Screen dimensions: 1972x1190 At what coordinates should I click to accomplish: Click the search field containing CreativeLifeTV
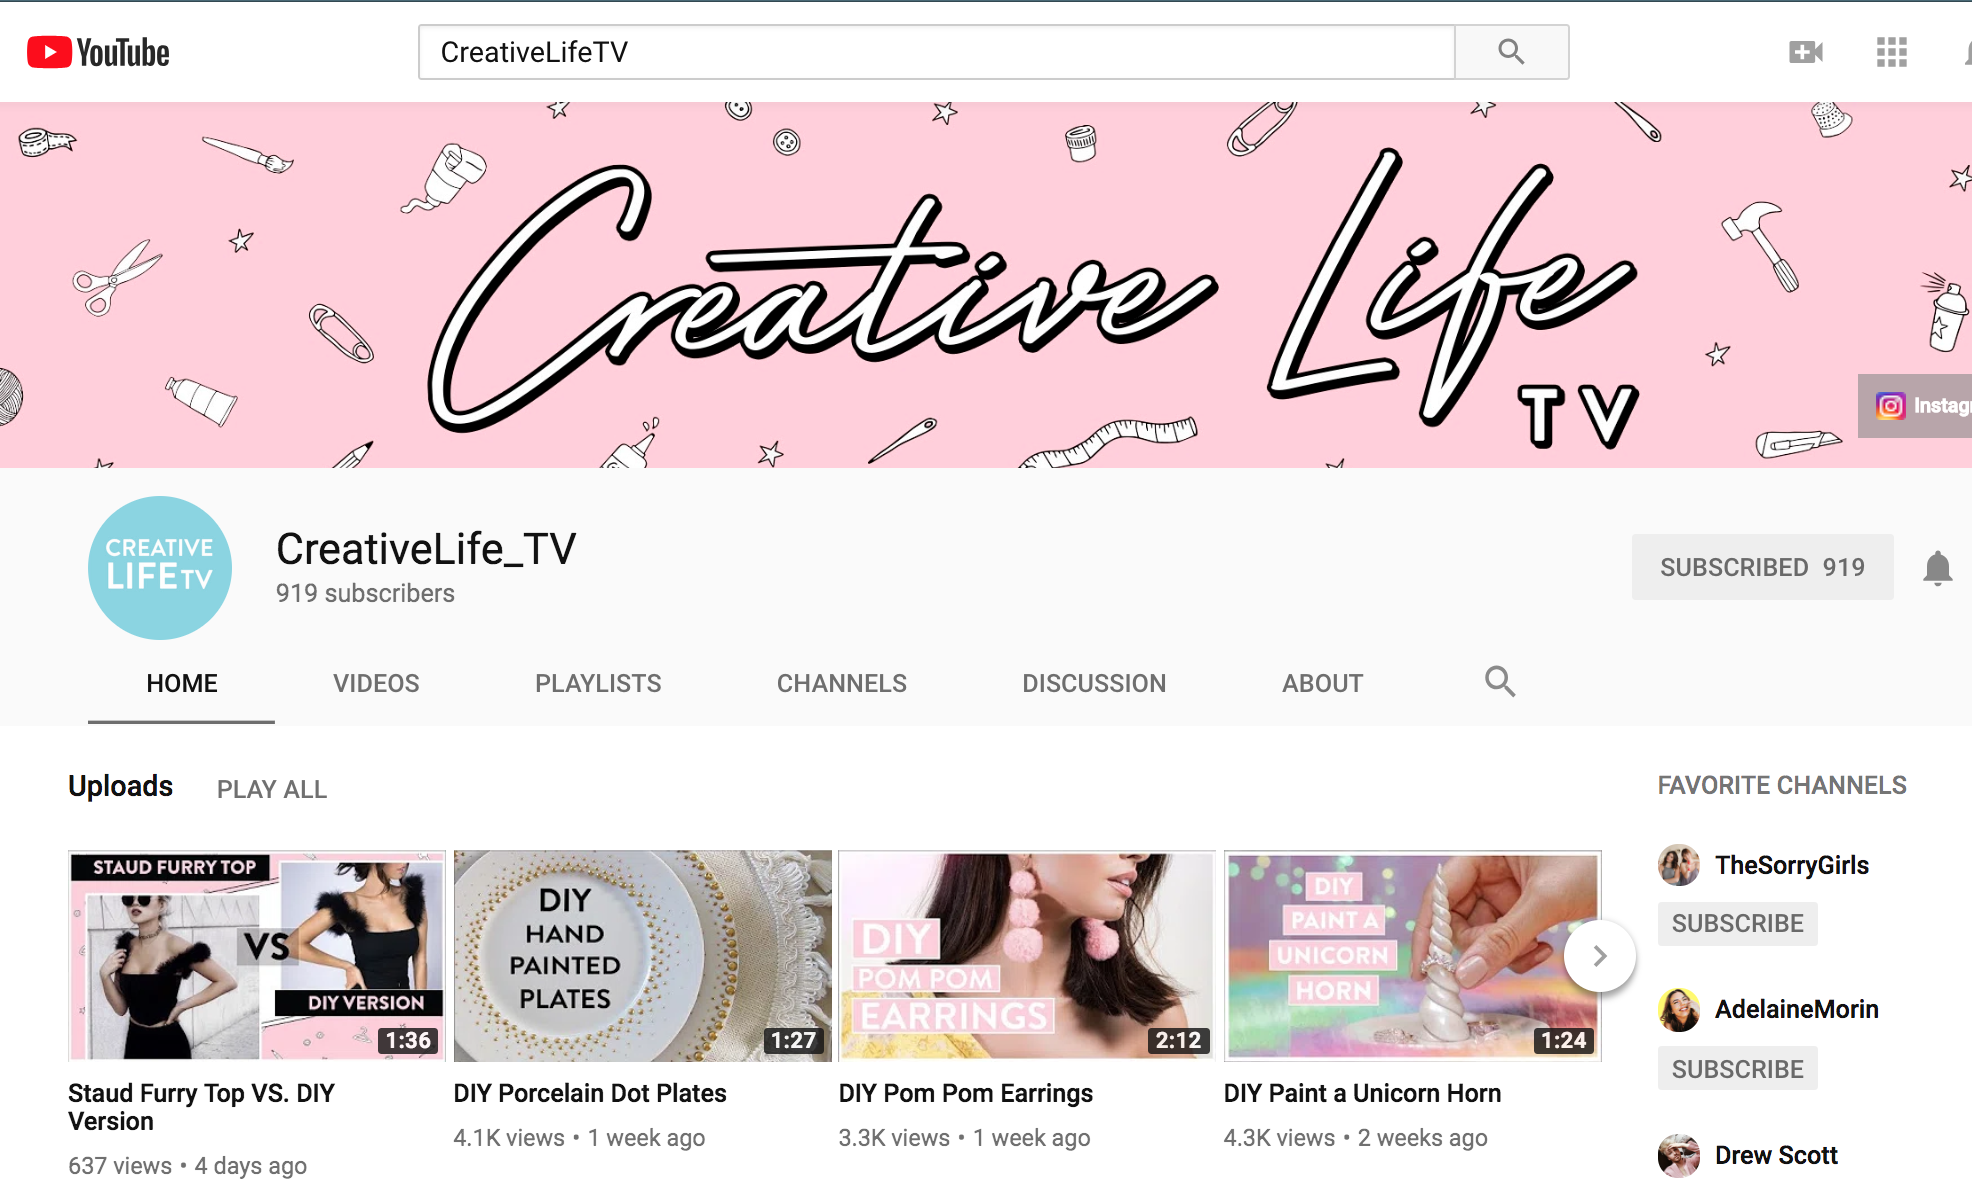936,52
